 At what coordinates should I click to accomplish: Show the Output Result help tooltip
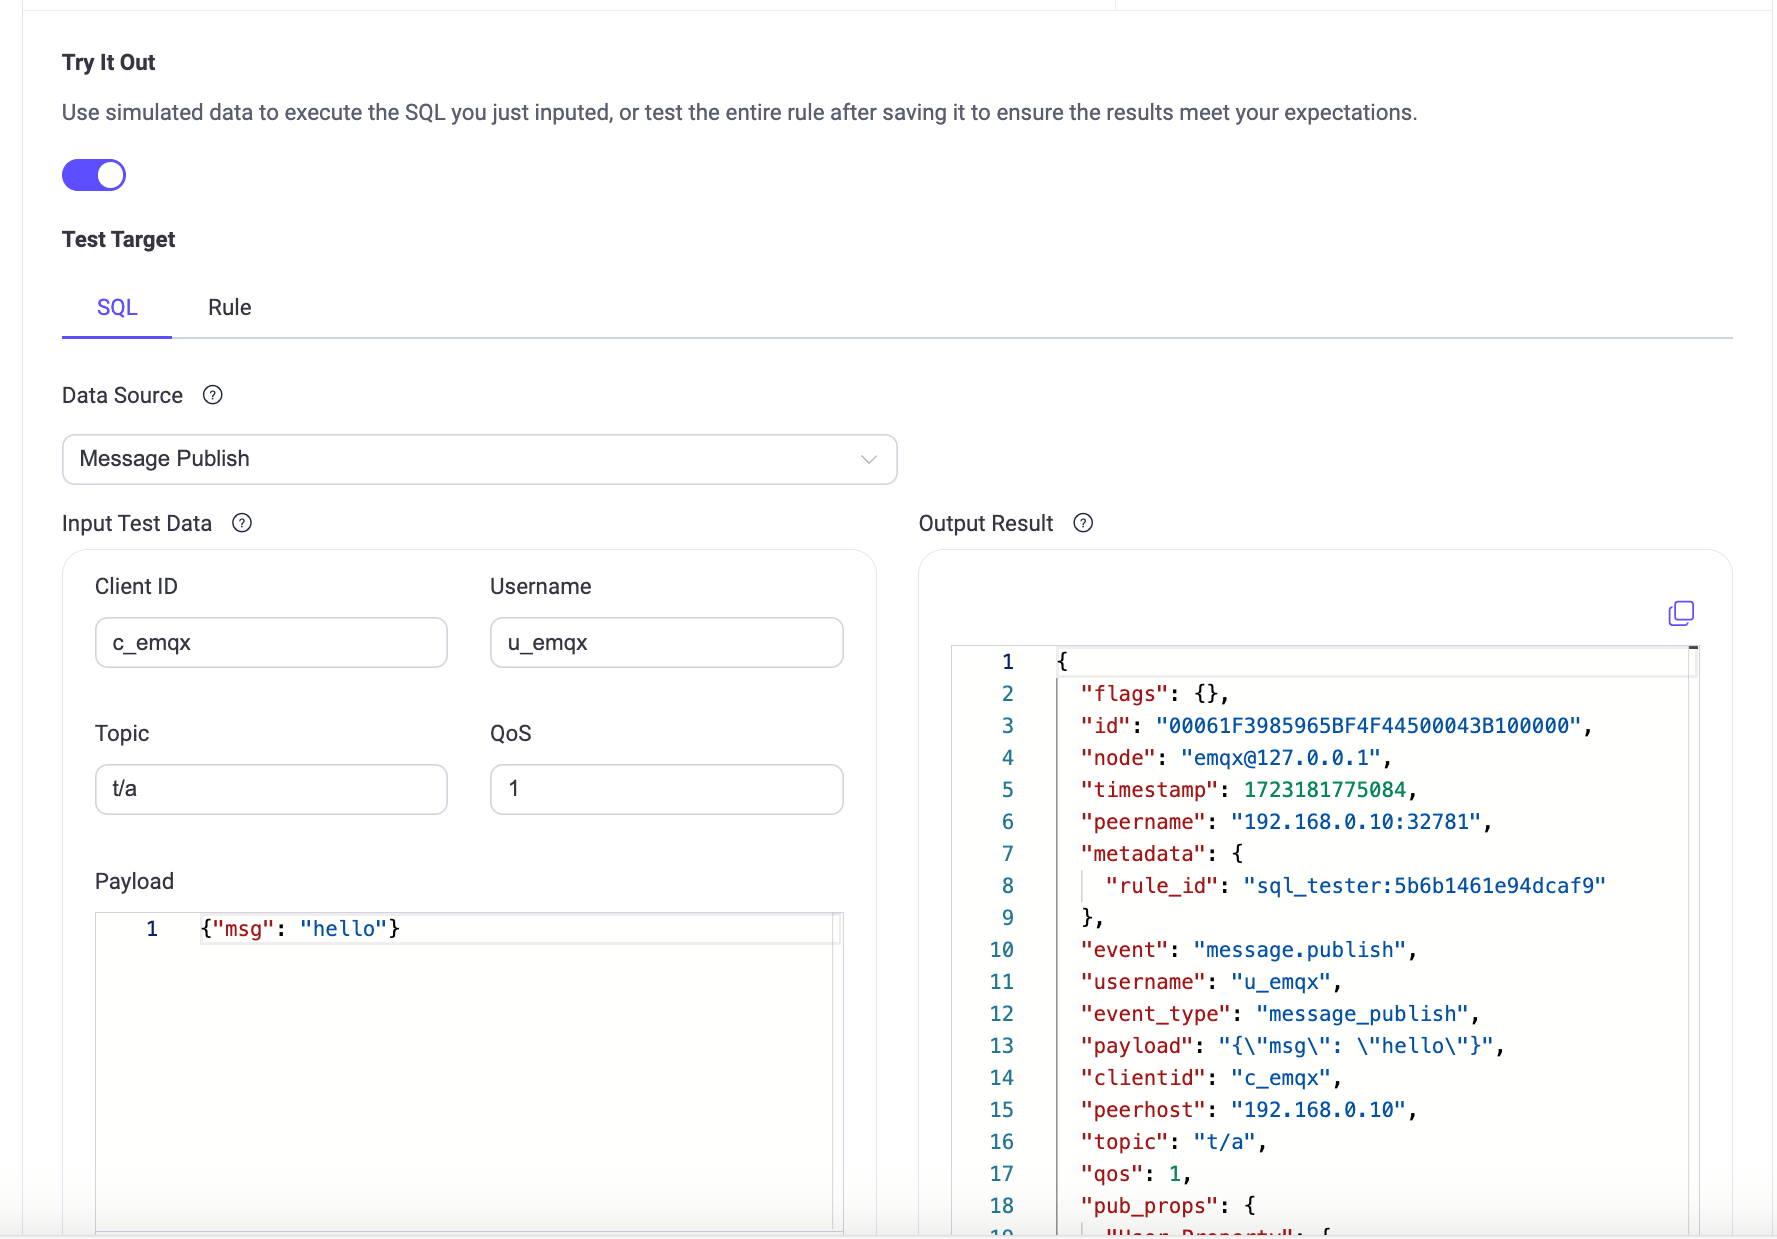[x=1083, y=523]
